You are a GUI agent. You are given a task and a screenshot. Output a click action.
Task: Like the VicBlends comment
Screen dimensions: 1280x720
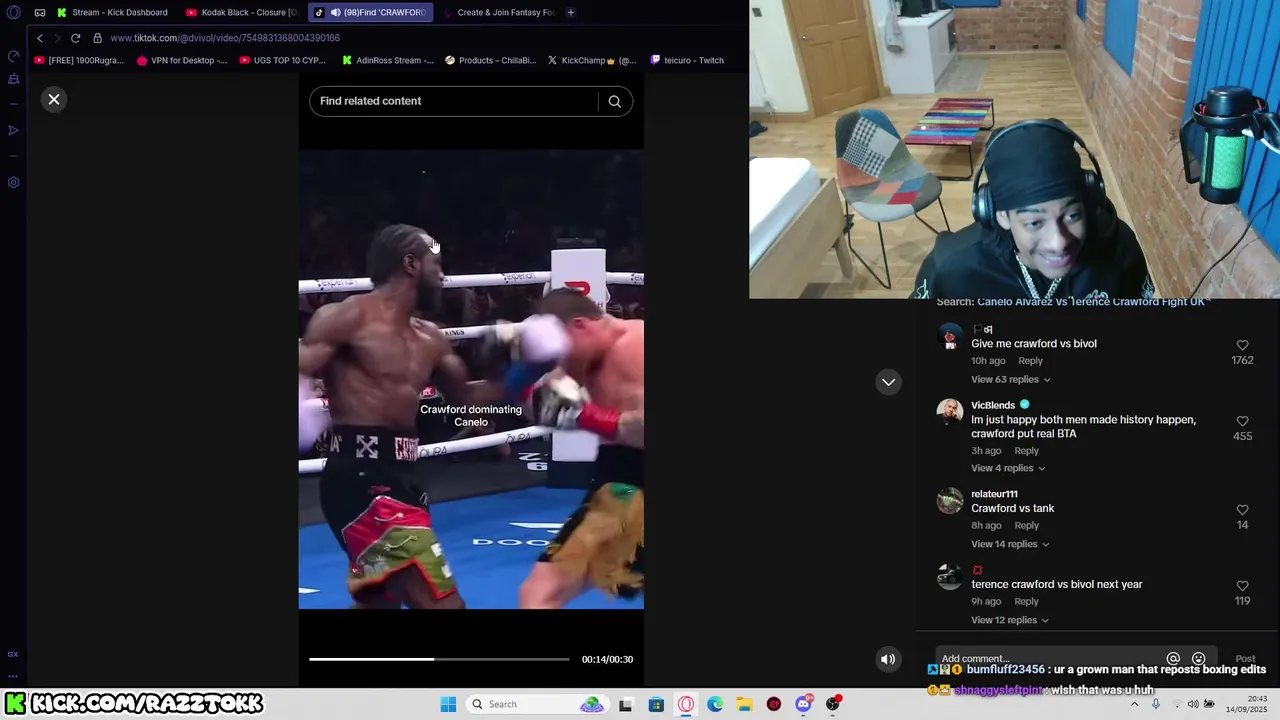(x=1242, y=421)
